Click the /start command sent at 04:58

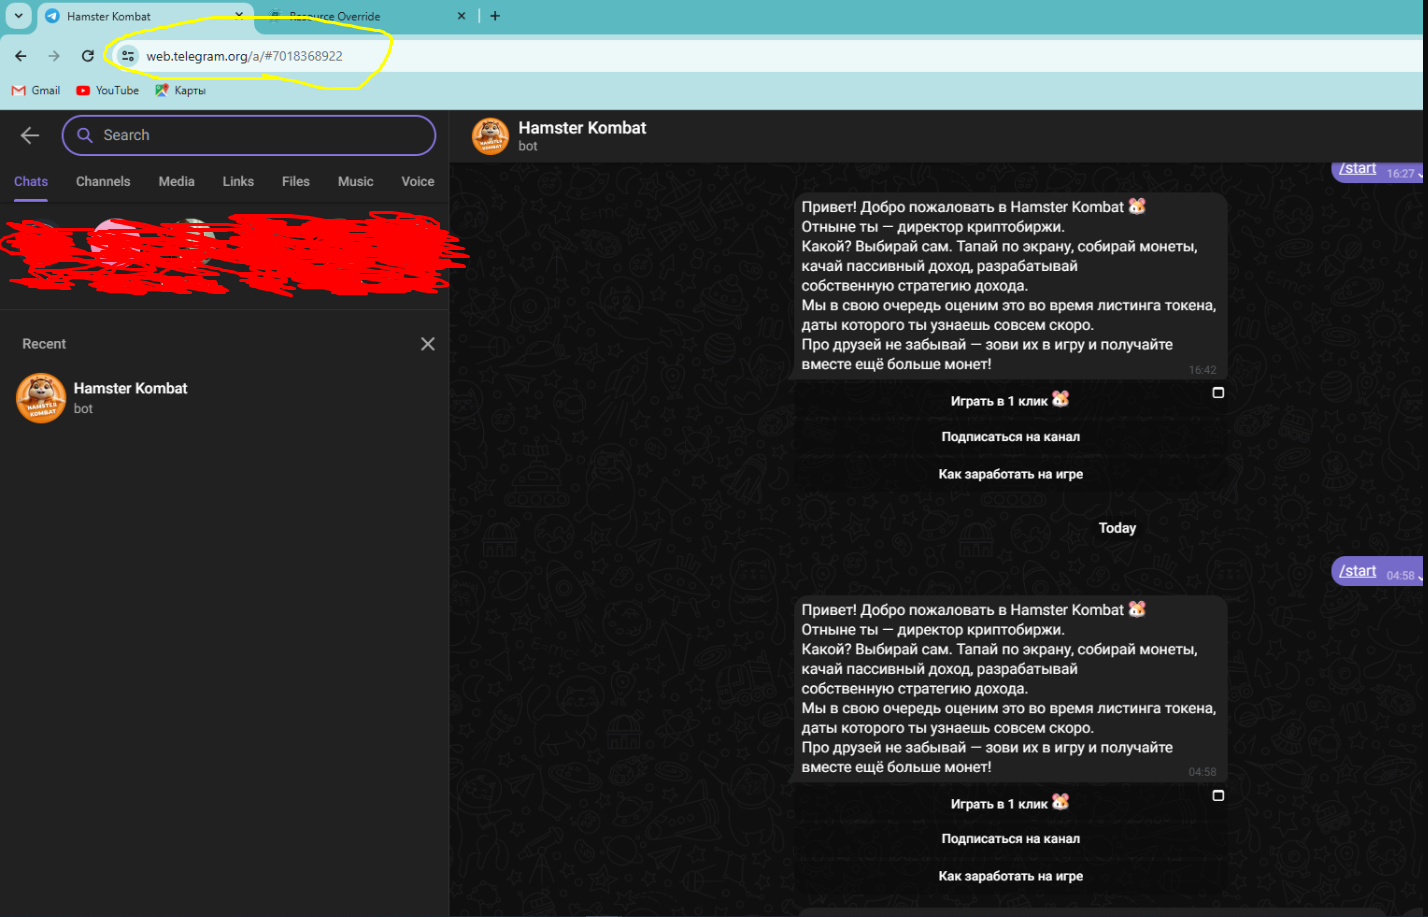pos(1357,571)
